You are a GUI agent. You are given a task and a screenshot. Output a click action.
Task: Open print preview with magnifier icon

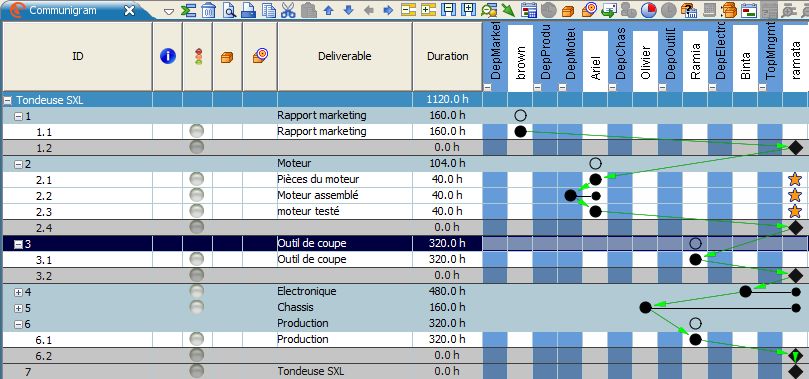tap(229, 10)
